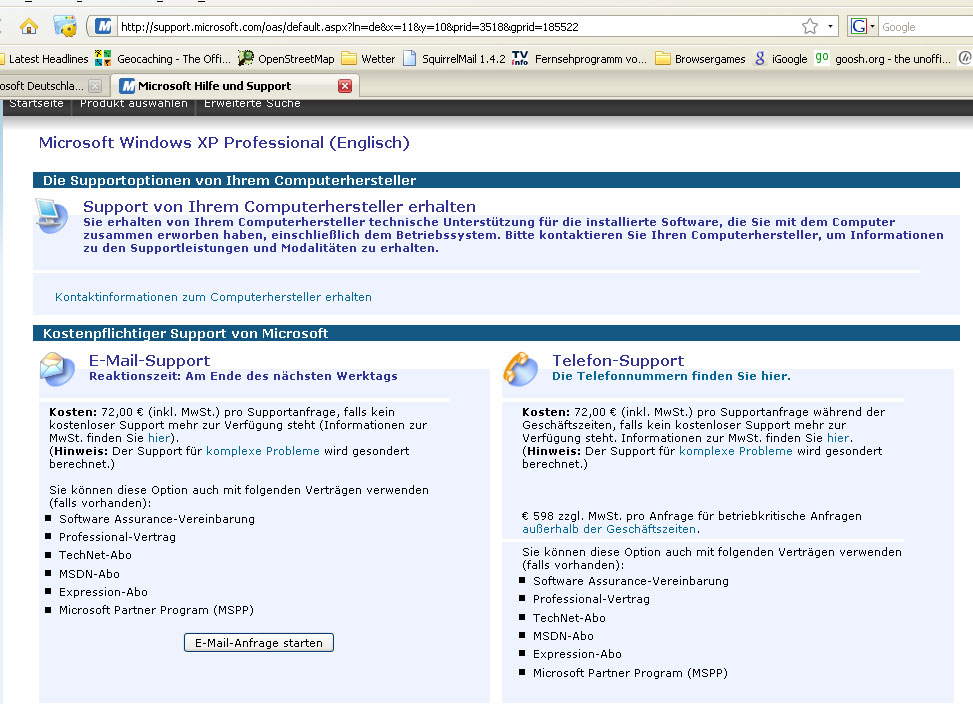Open the Fernsehprogramm TV info bookmark

579,59
